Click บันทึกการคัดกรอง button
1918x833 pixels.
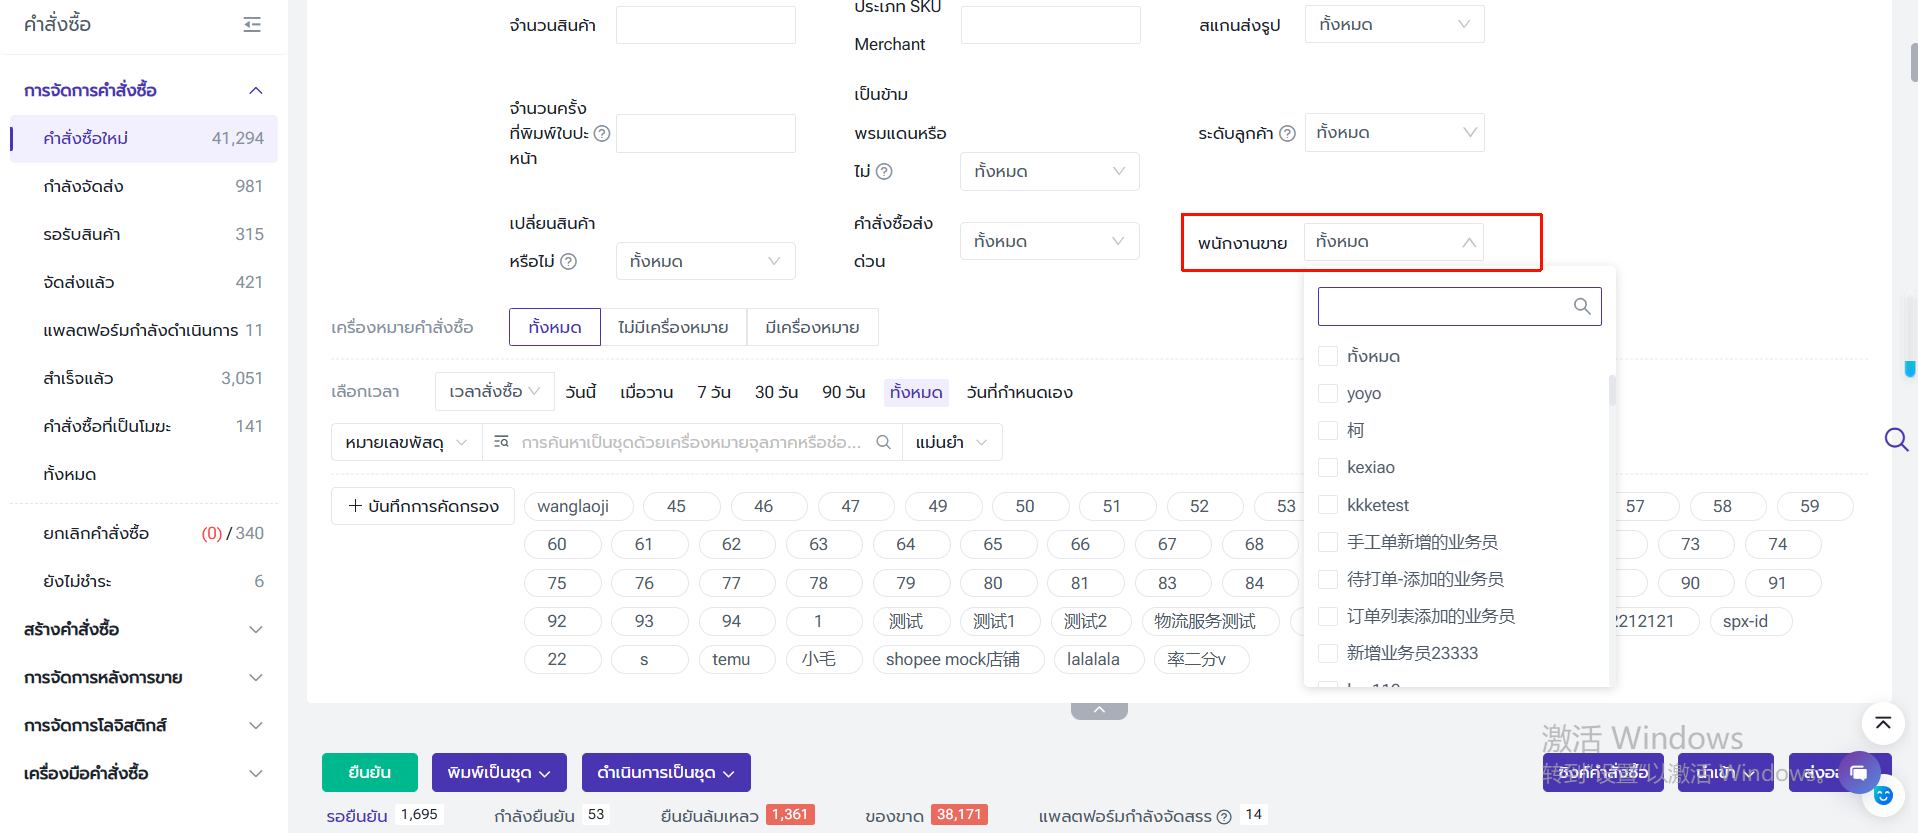pyautogui.click(x=423, y=506)
